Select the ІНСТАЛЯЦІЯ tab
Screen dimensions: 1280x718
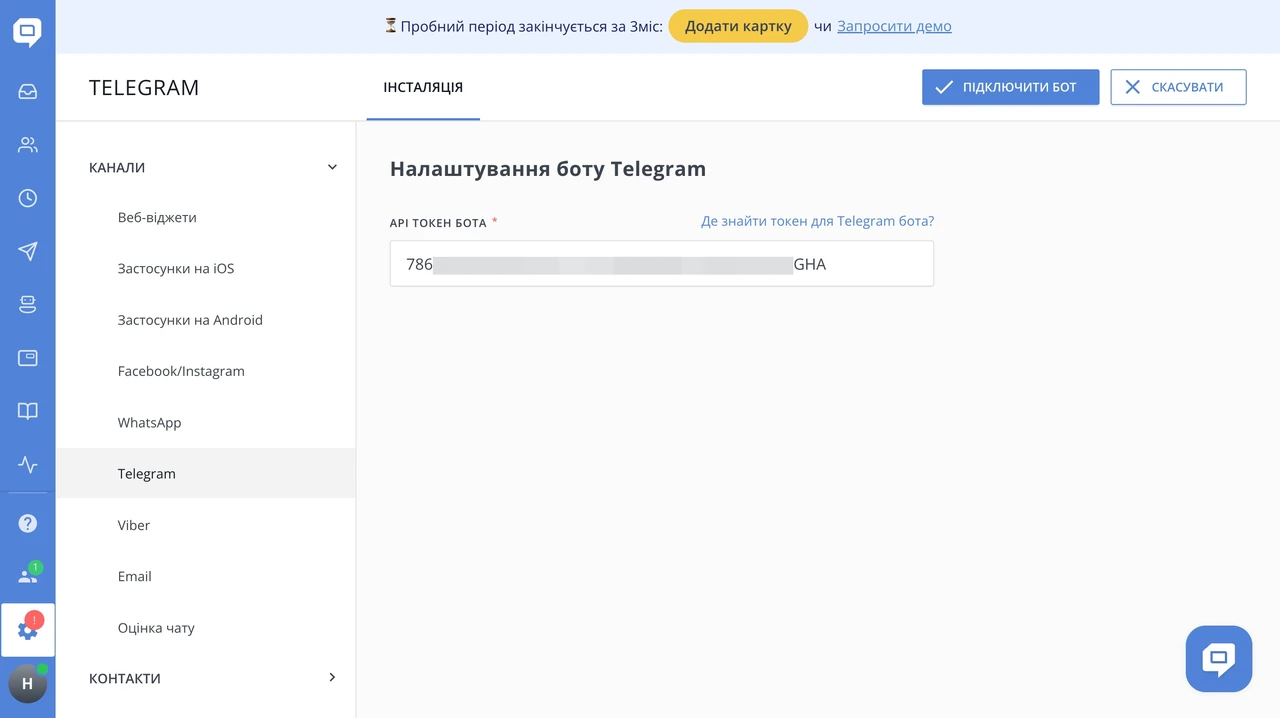click(423, 87)
